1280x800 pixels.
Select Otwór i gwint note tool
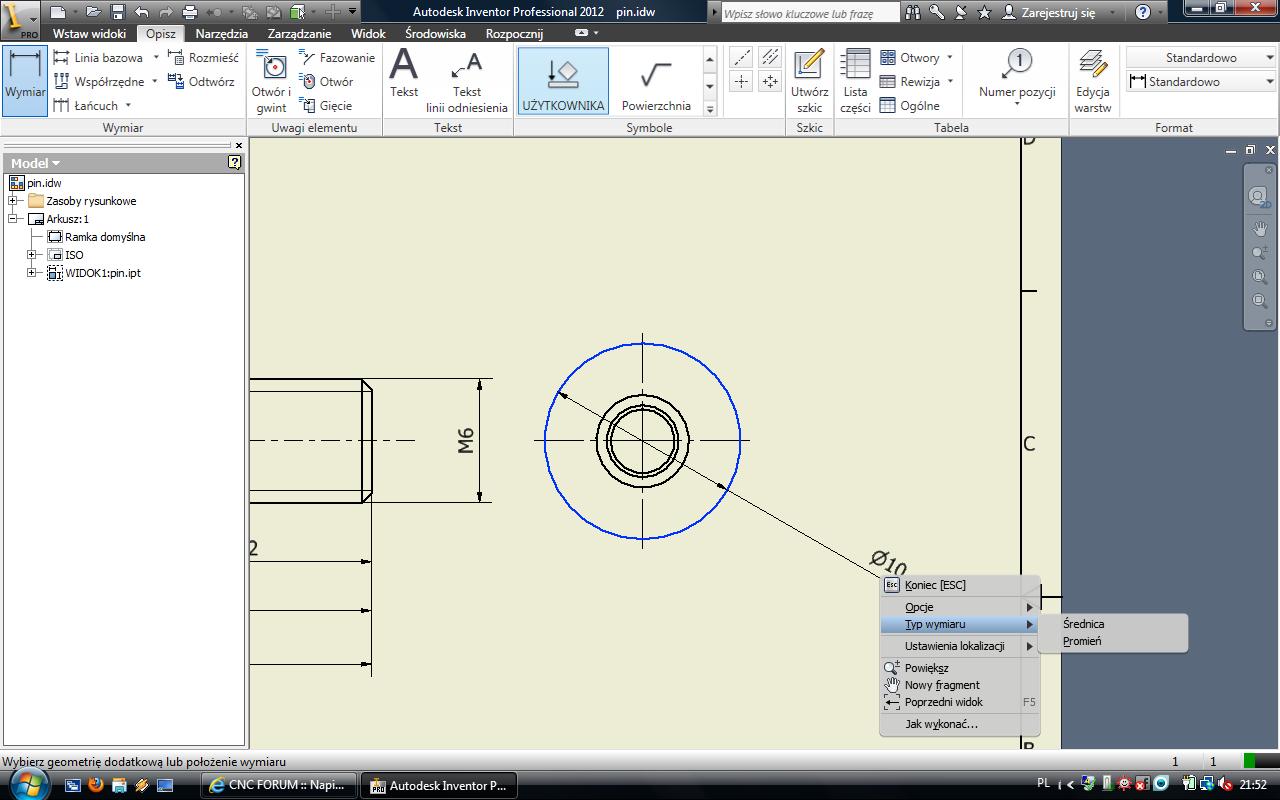pos(271,82)
